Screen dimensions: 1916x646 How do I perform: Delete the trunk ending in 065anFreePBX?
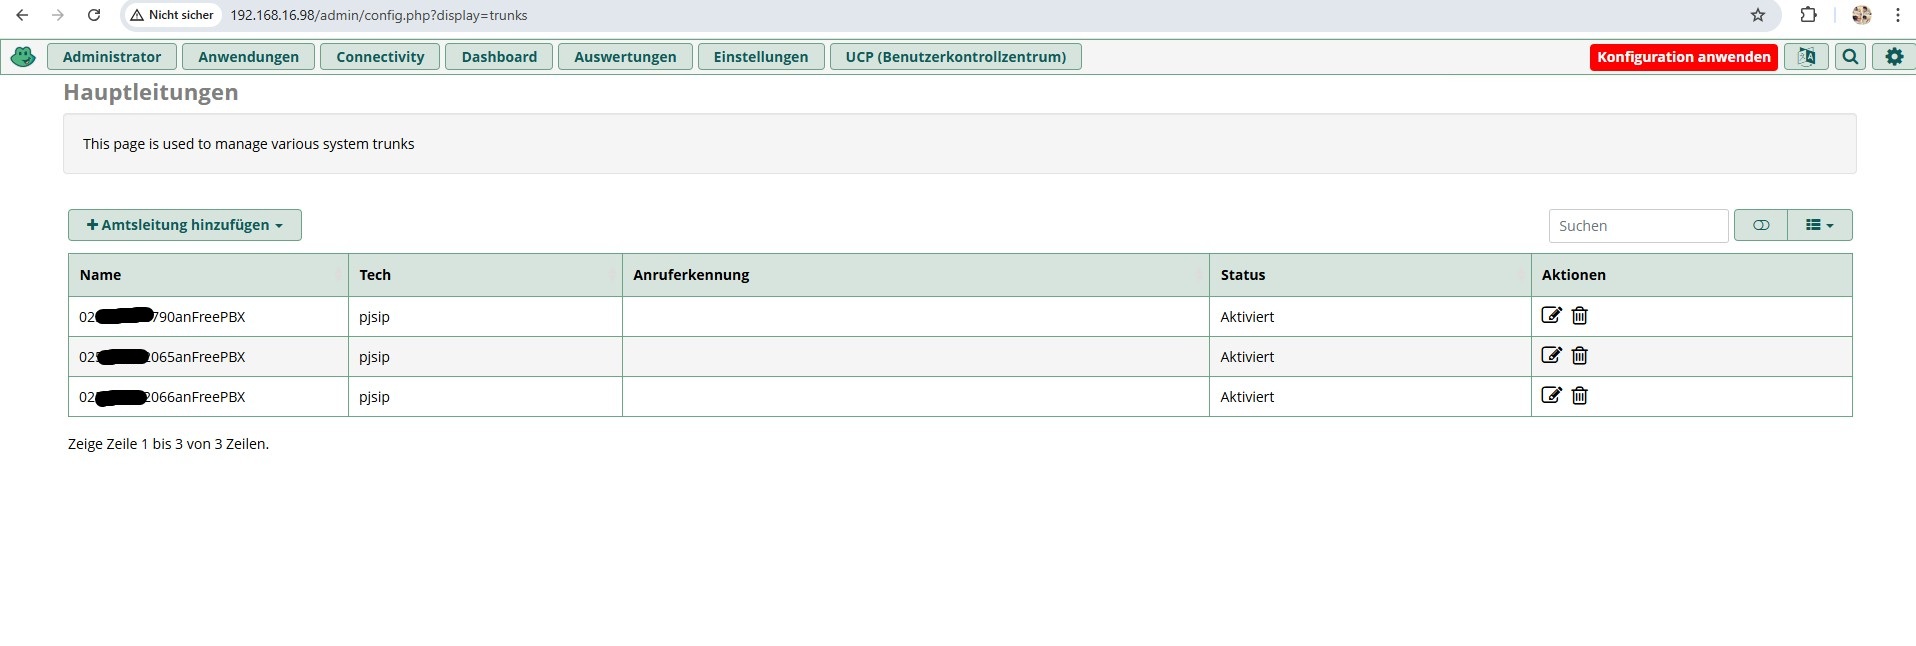coord(1579,356)
